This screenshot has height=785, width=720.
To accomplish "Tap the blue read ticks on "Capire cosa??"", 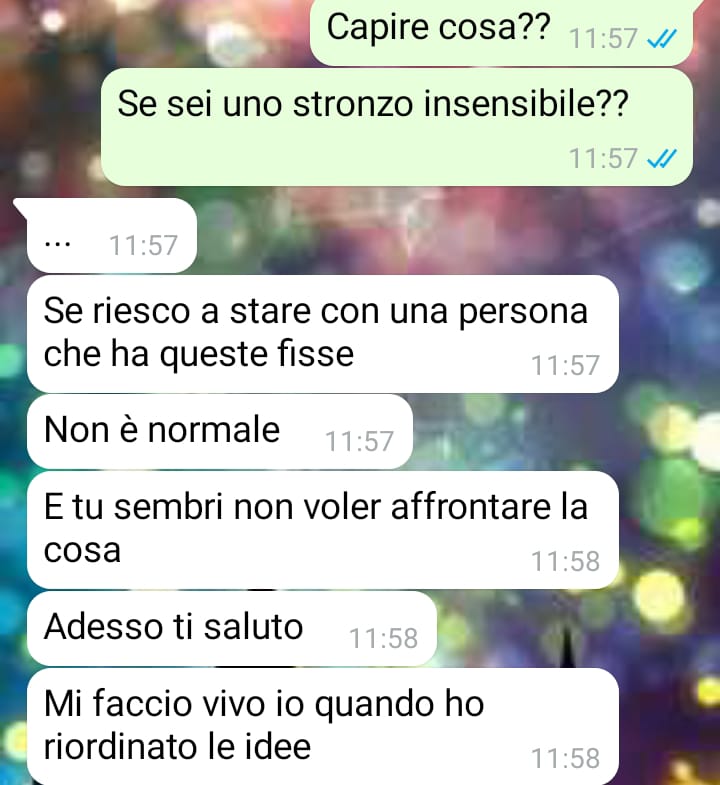I will [661, 38].
